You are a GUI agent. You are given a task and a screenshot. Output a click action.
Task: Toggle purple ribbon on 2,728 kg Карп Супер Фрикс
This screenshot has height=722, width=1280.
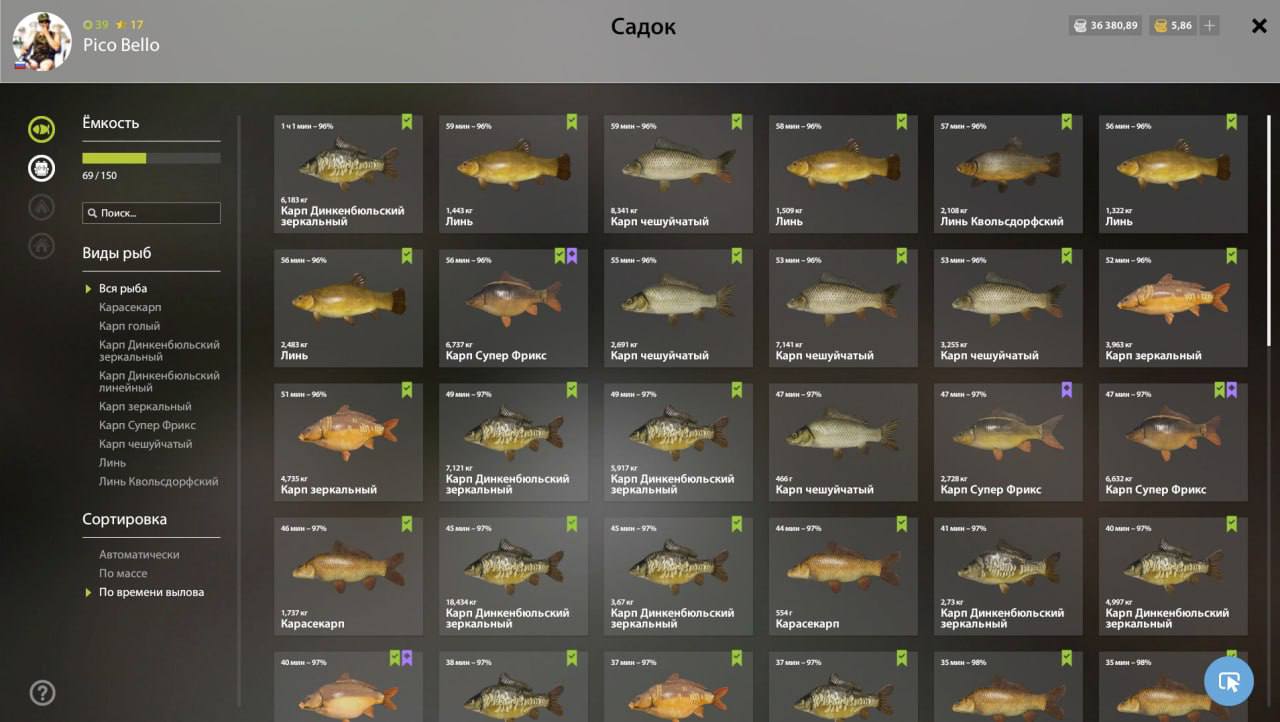coord(1066,390)
